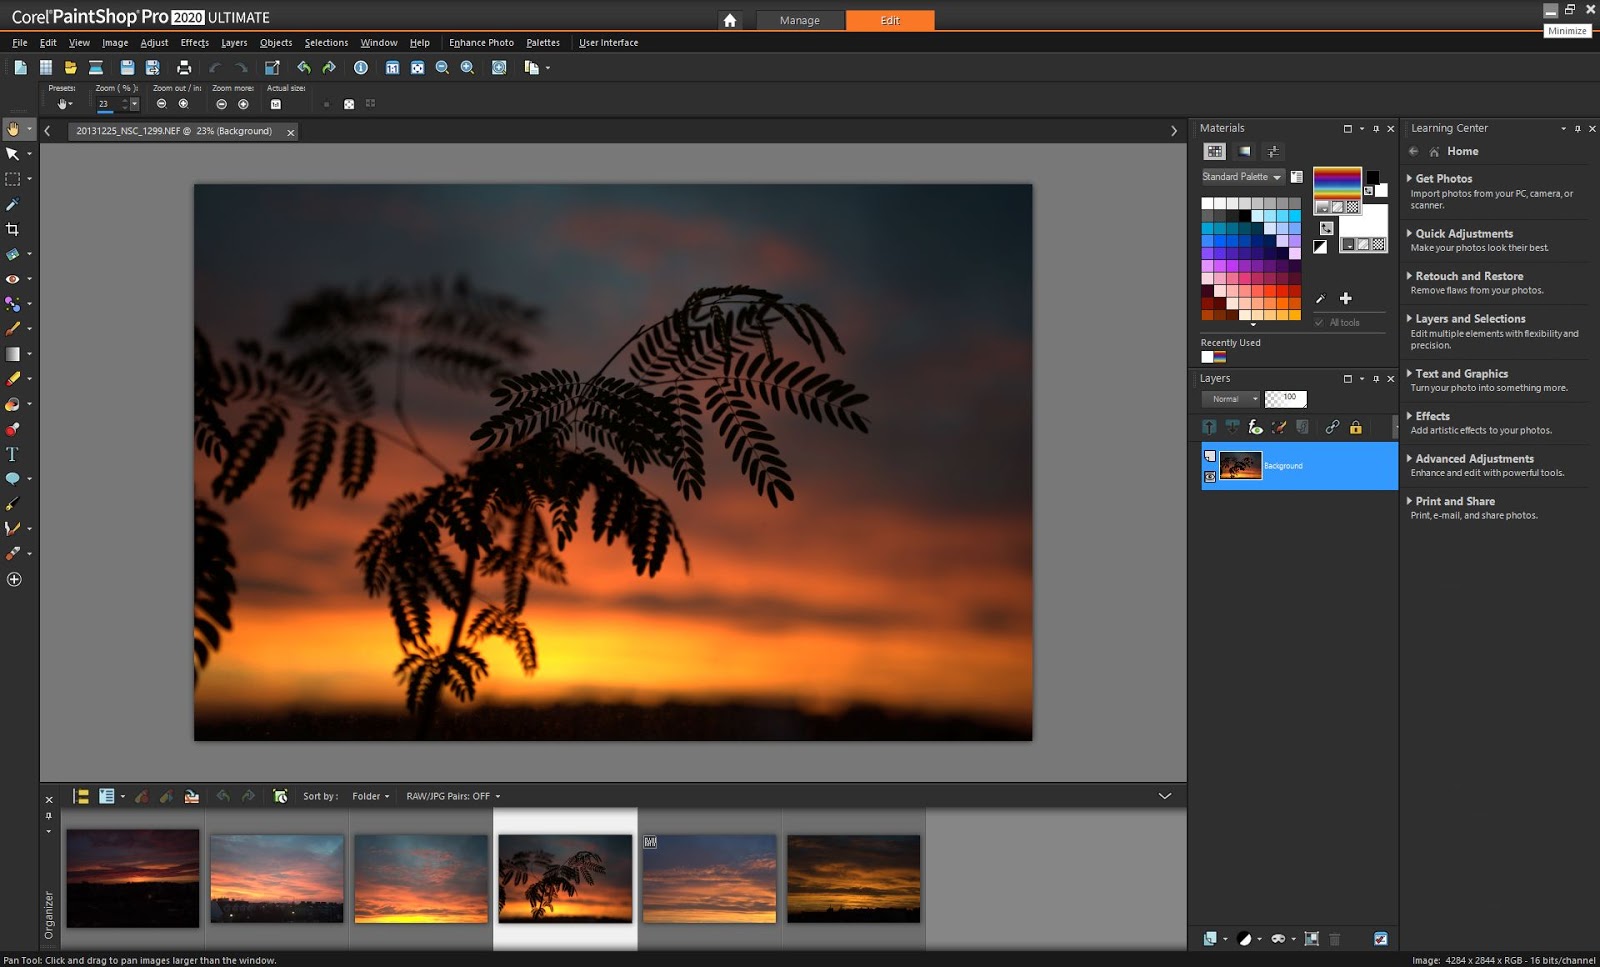Screen dimensions: 1600x967
Task: Collapse the Organizer panel using the chevron
Action: (1163, 795)
